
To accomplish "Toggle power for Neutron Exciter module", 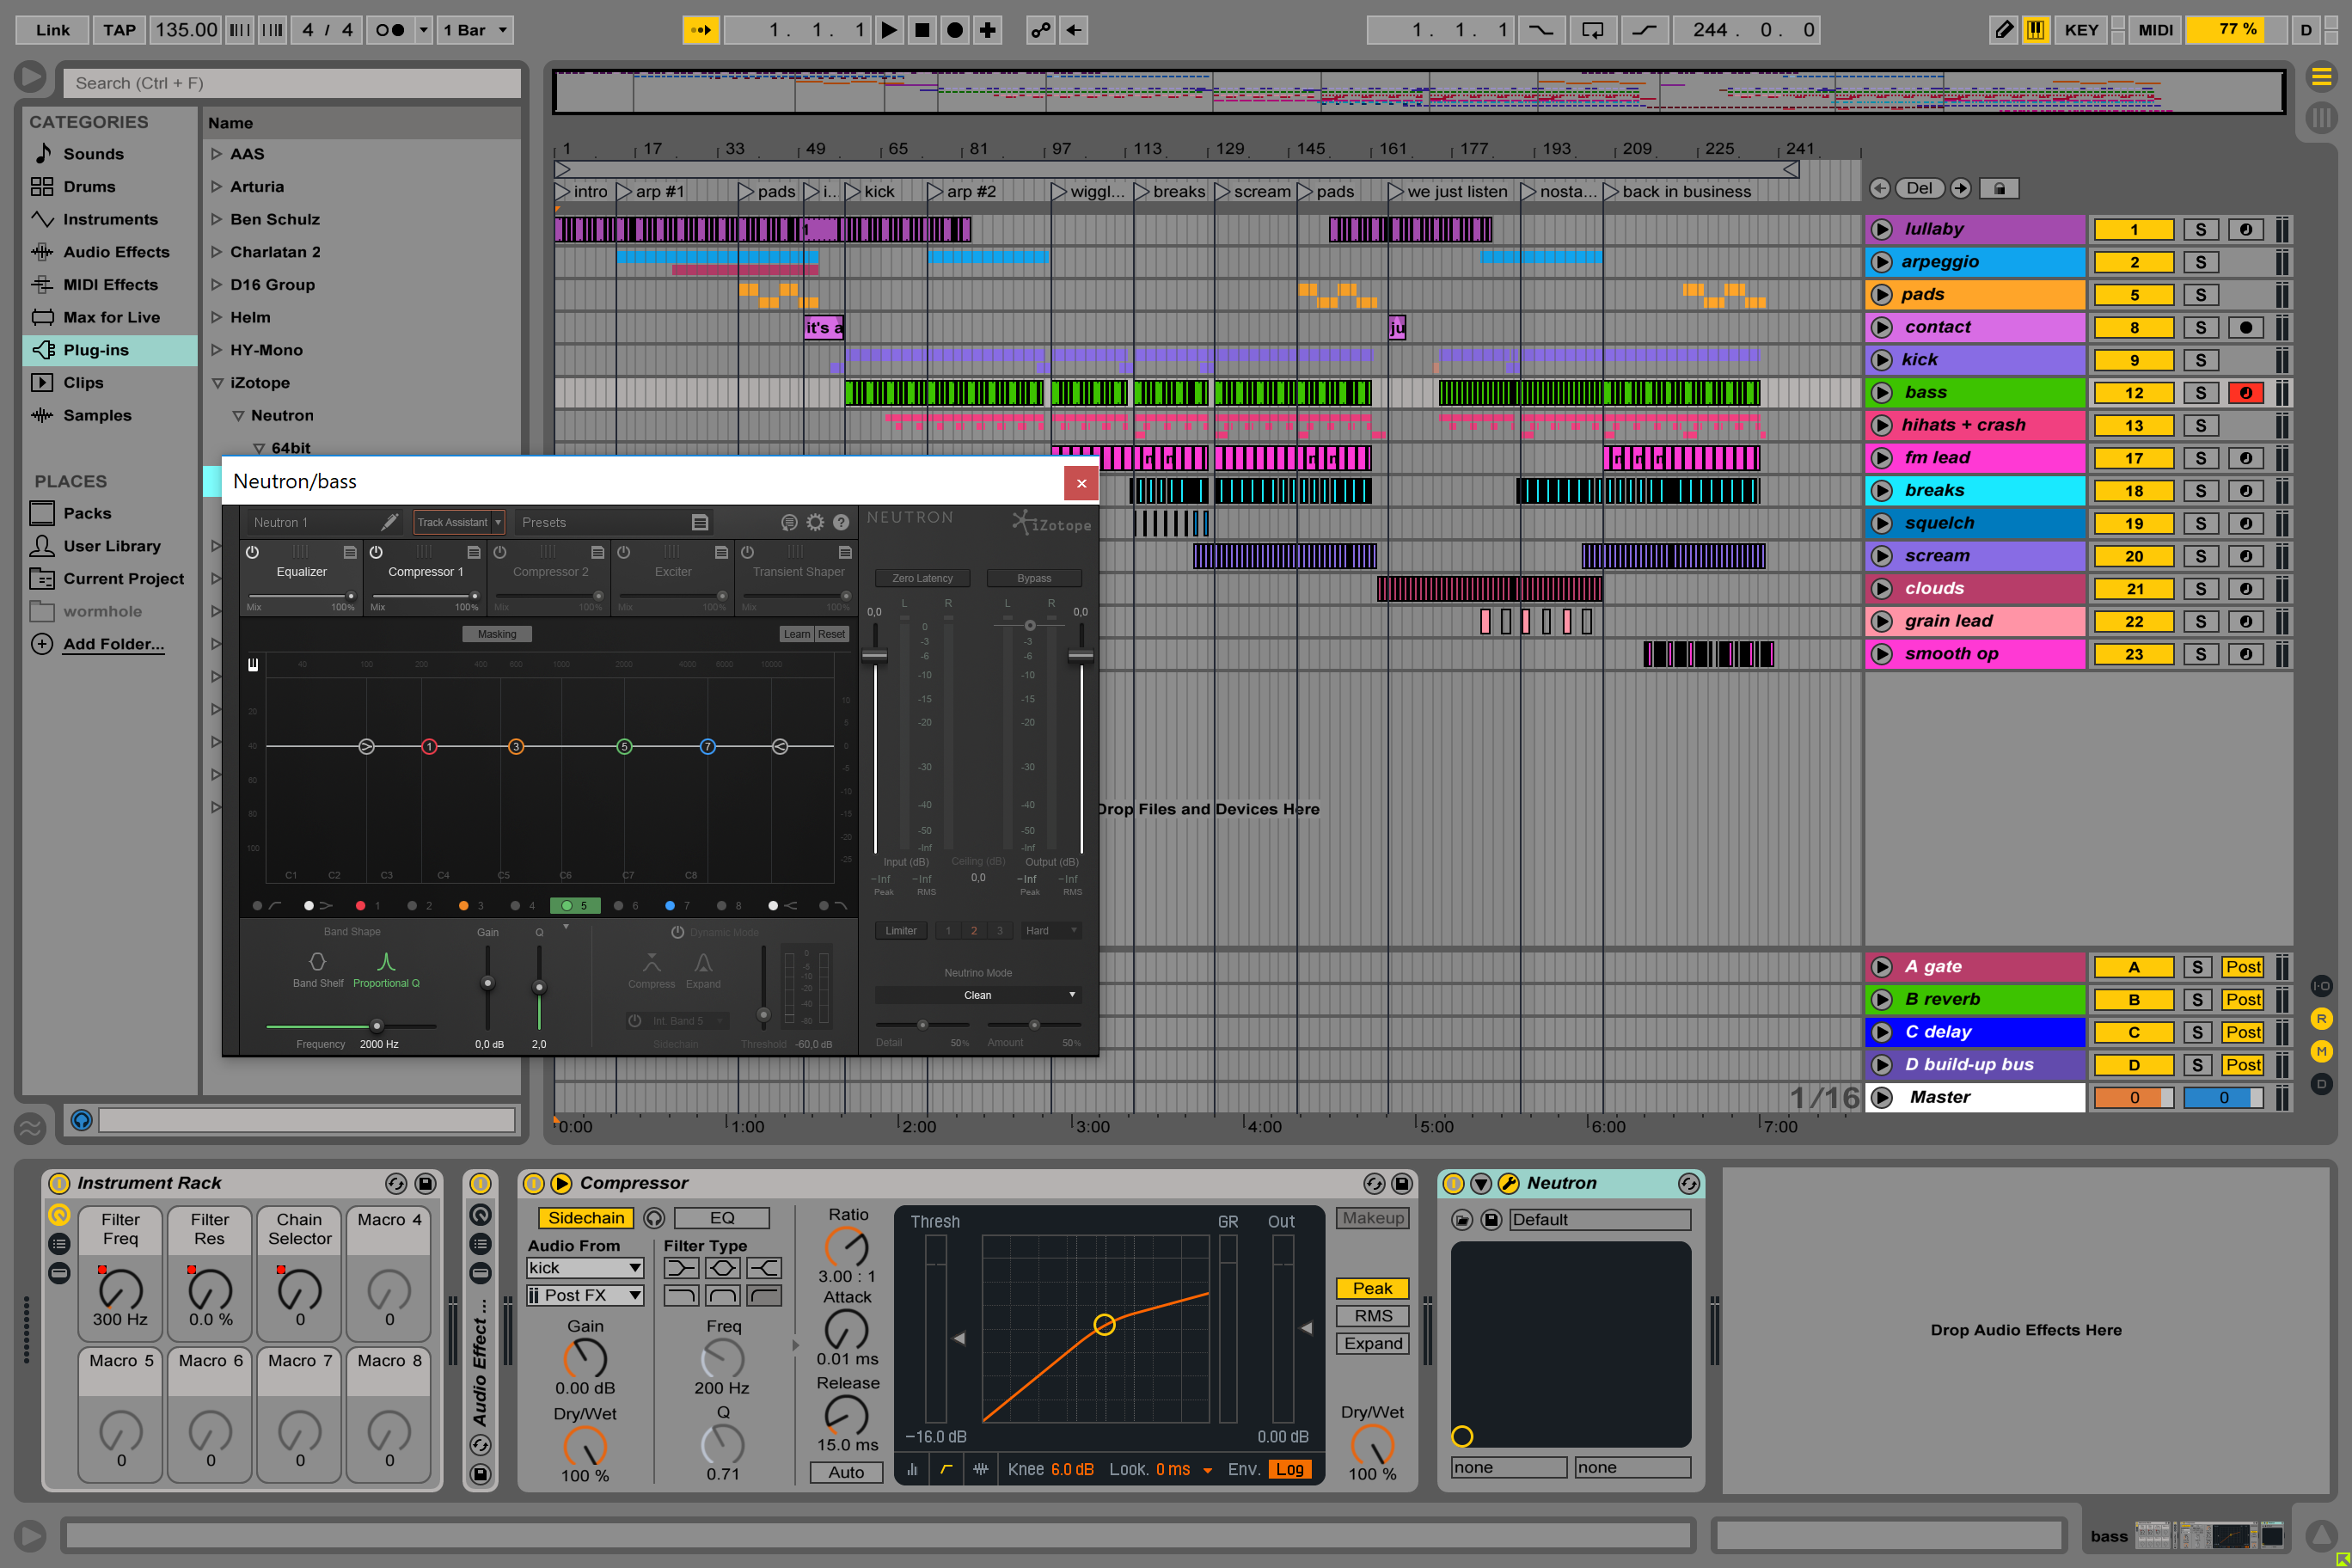I will [x=623, y=552].
